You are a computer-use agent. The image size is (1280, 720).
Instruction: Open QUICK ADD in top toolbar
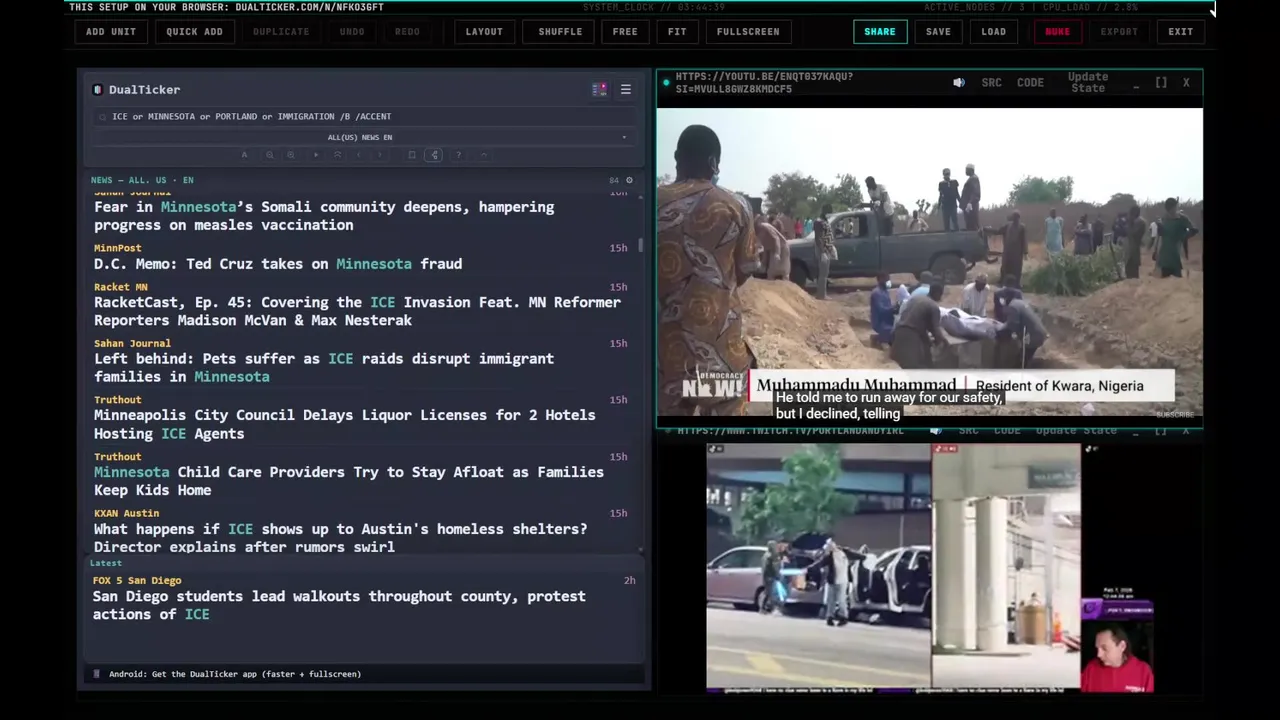194,31
